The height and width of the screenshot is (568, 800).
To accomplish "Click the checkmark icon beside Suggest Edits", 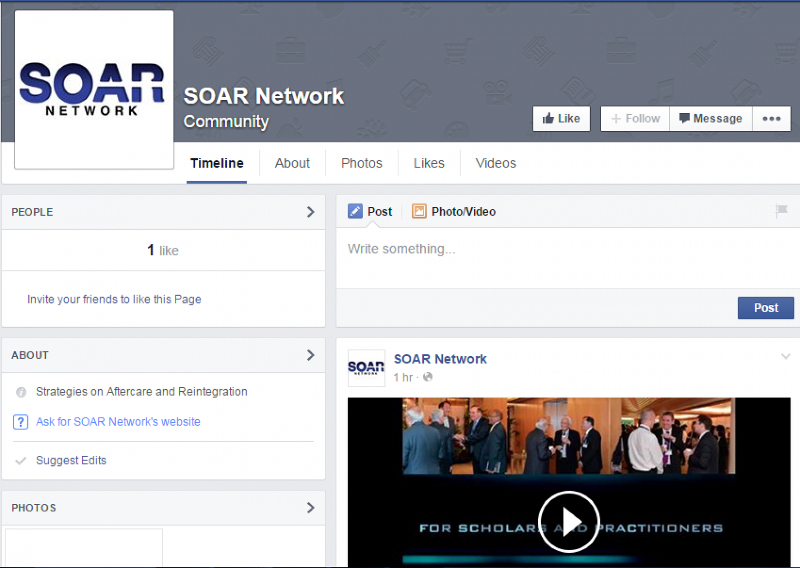I will 20,461.
